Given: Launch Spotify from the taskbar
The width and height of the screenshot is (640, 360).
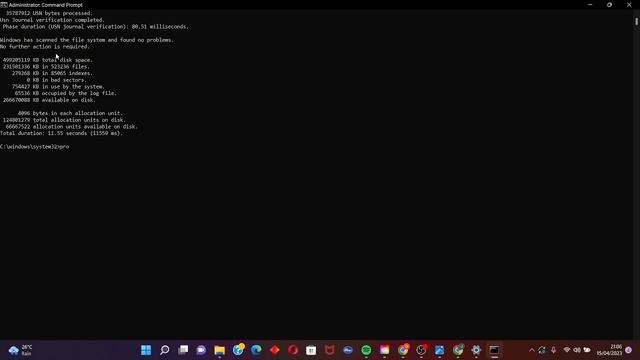Looking at the screenshot, I should (366, 350).
